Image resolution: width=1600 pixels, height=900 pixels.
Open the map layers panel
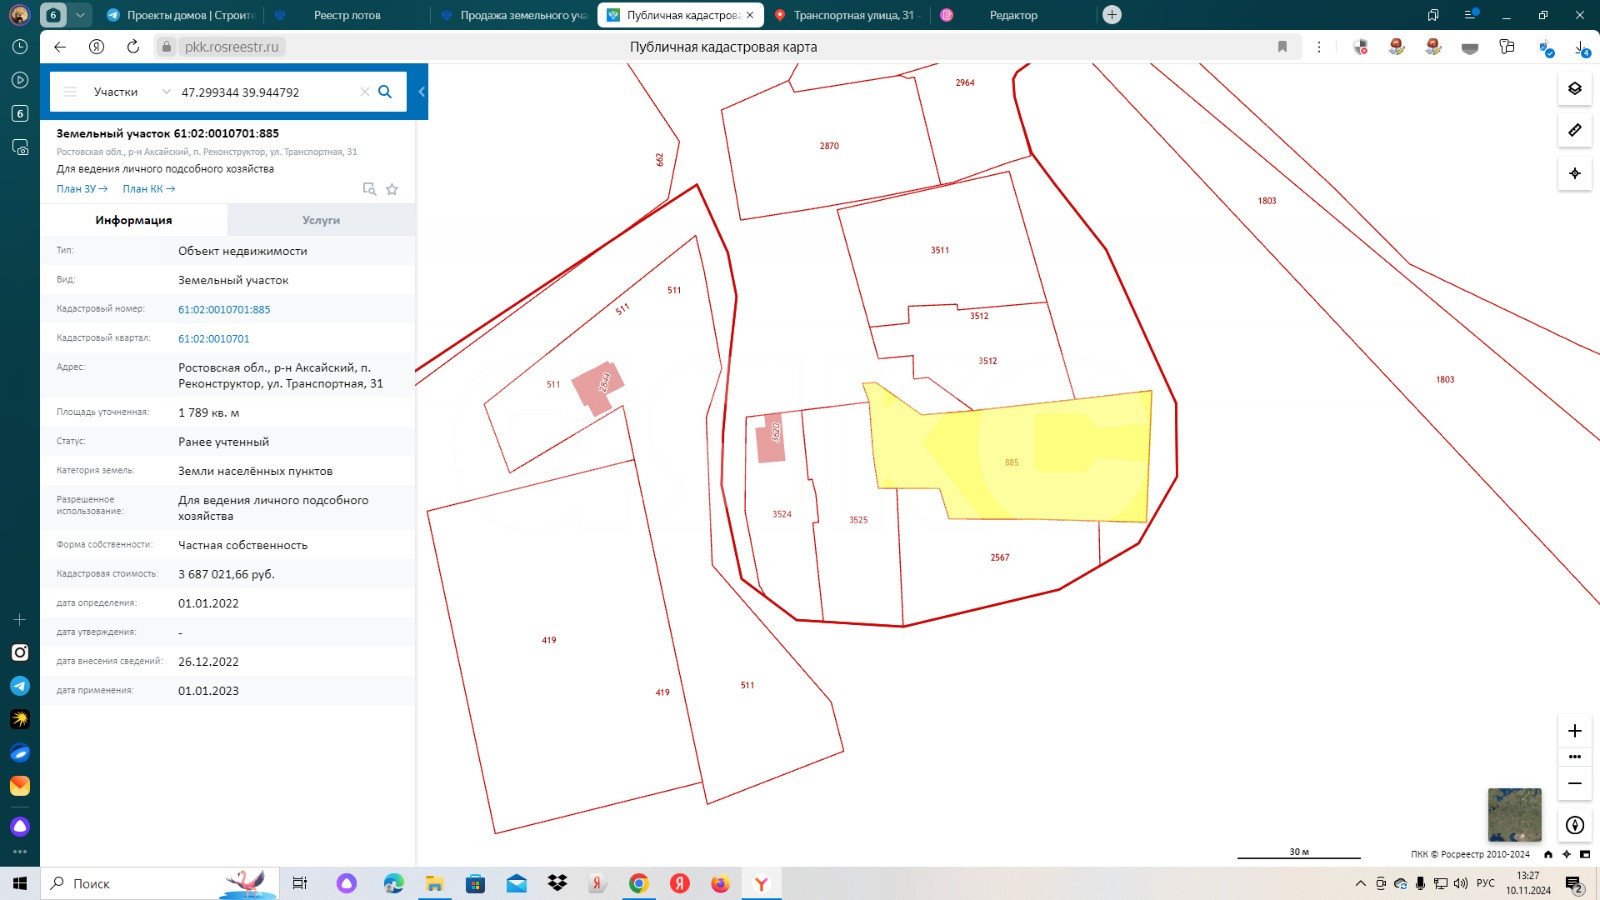1574,89
